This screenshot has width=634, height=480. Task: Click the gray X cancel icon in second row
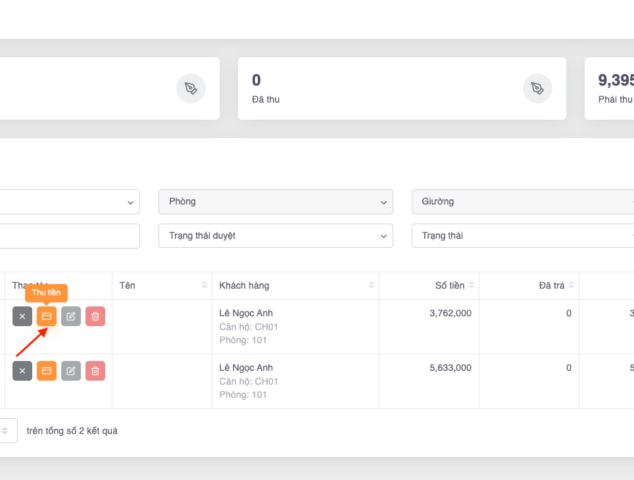pos(22,370)
